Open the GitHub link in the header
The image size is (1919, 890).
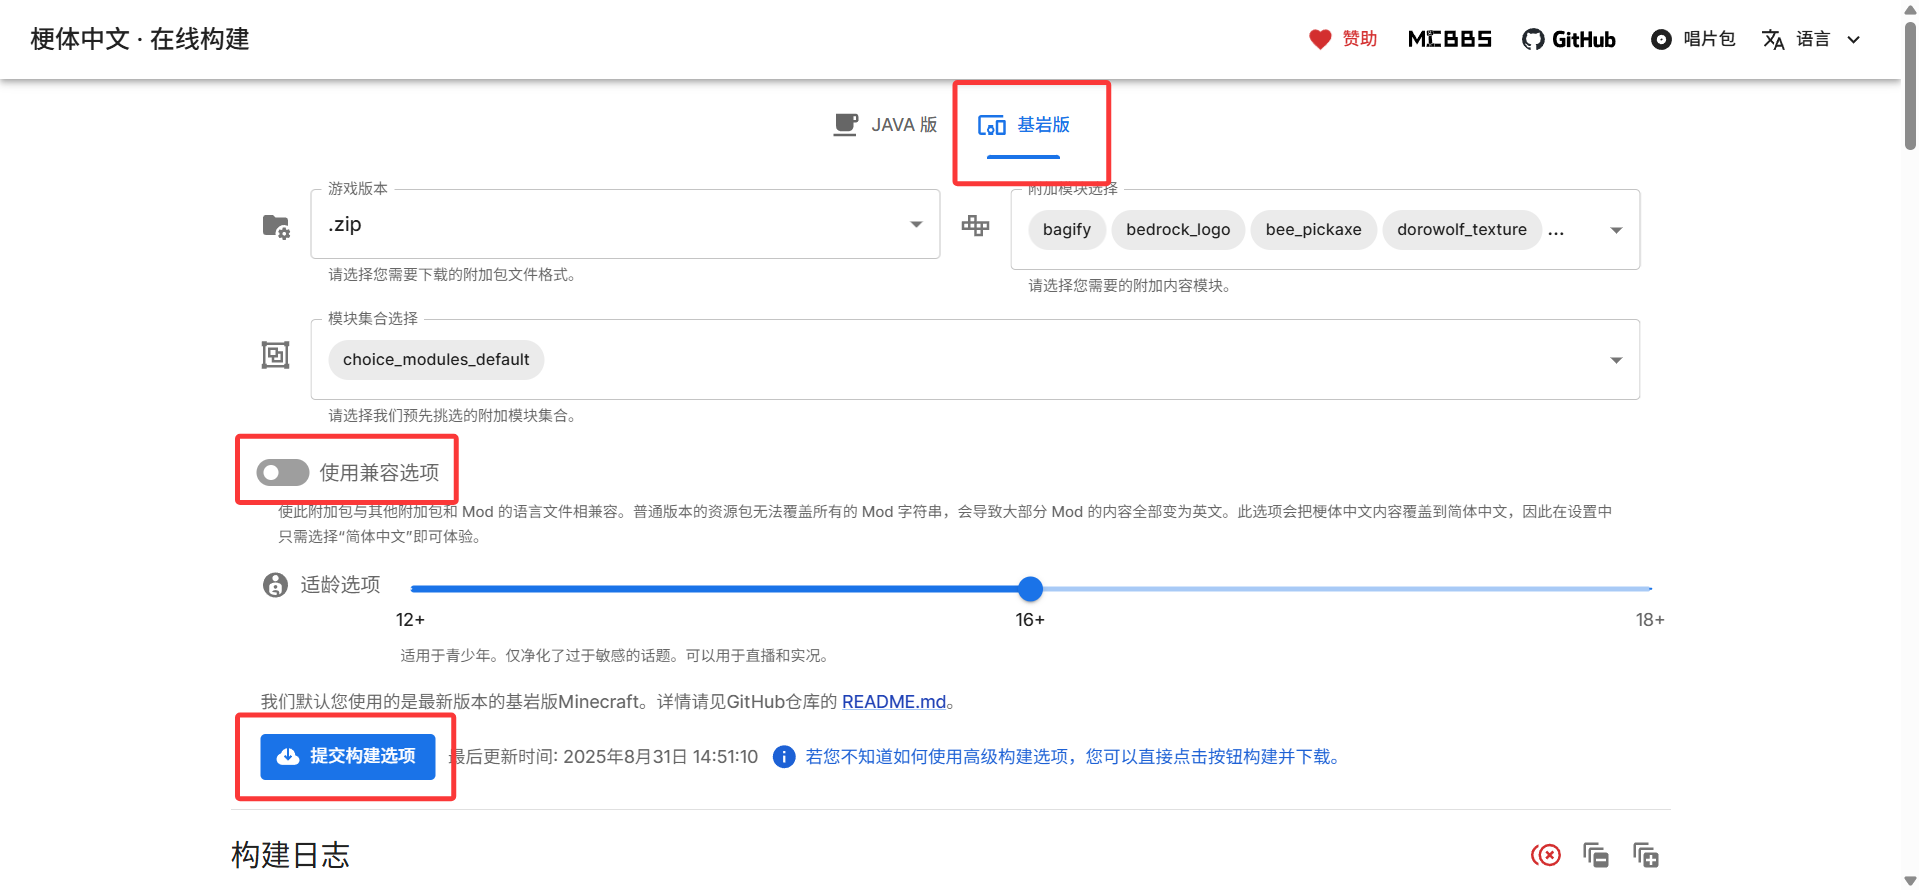[x=1569, y=39]
